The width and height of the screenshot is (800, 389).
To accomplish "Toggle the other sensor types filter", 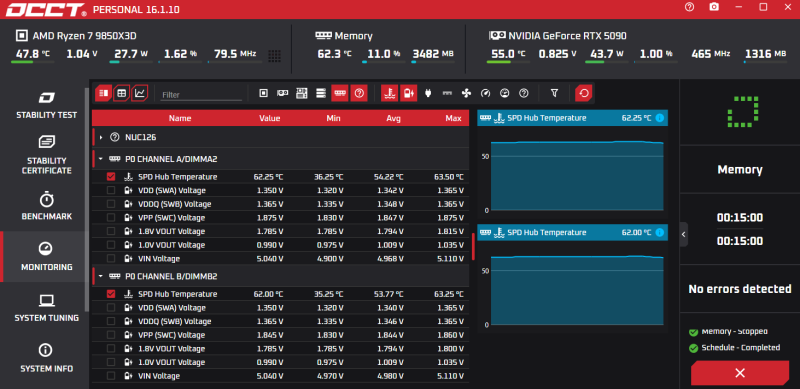I will pos(523,93).
